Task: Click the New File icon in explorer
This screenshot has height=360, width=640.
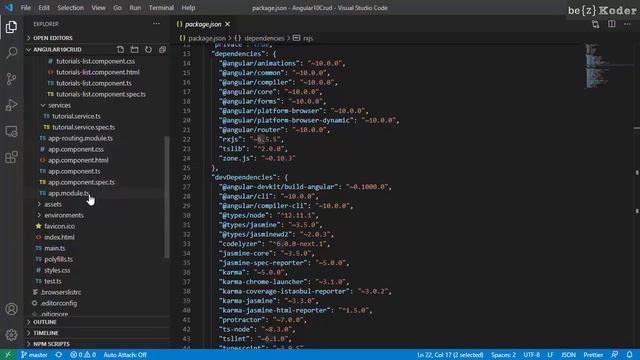Action: [120, 49]
